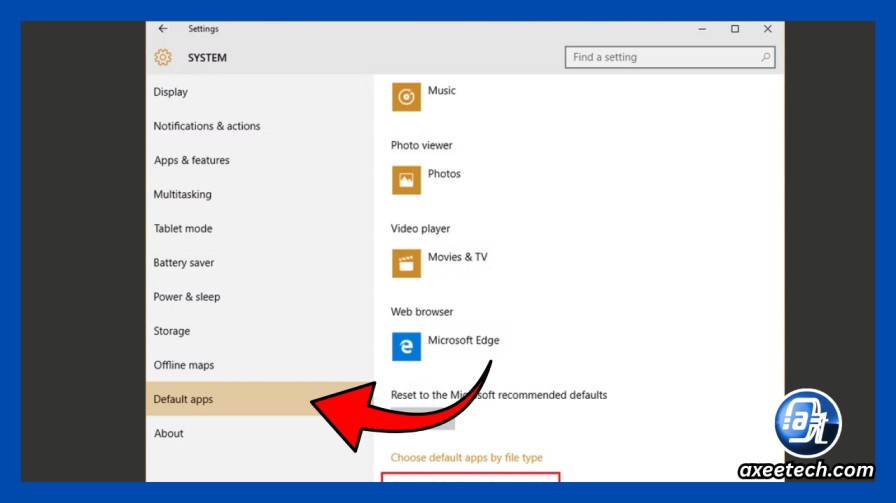Open About page
Screen dimensions: 896x503
point(259,433)
